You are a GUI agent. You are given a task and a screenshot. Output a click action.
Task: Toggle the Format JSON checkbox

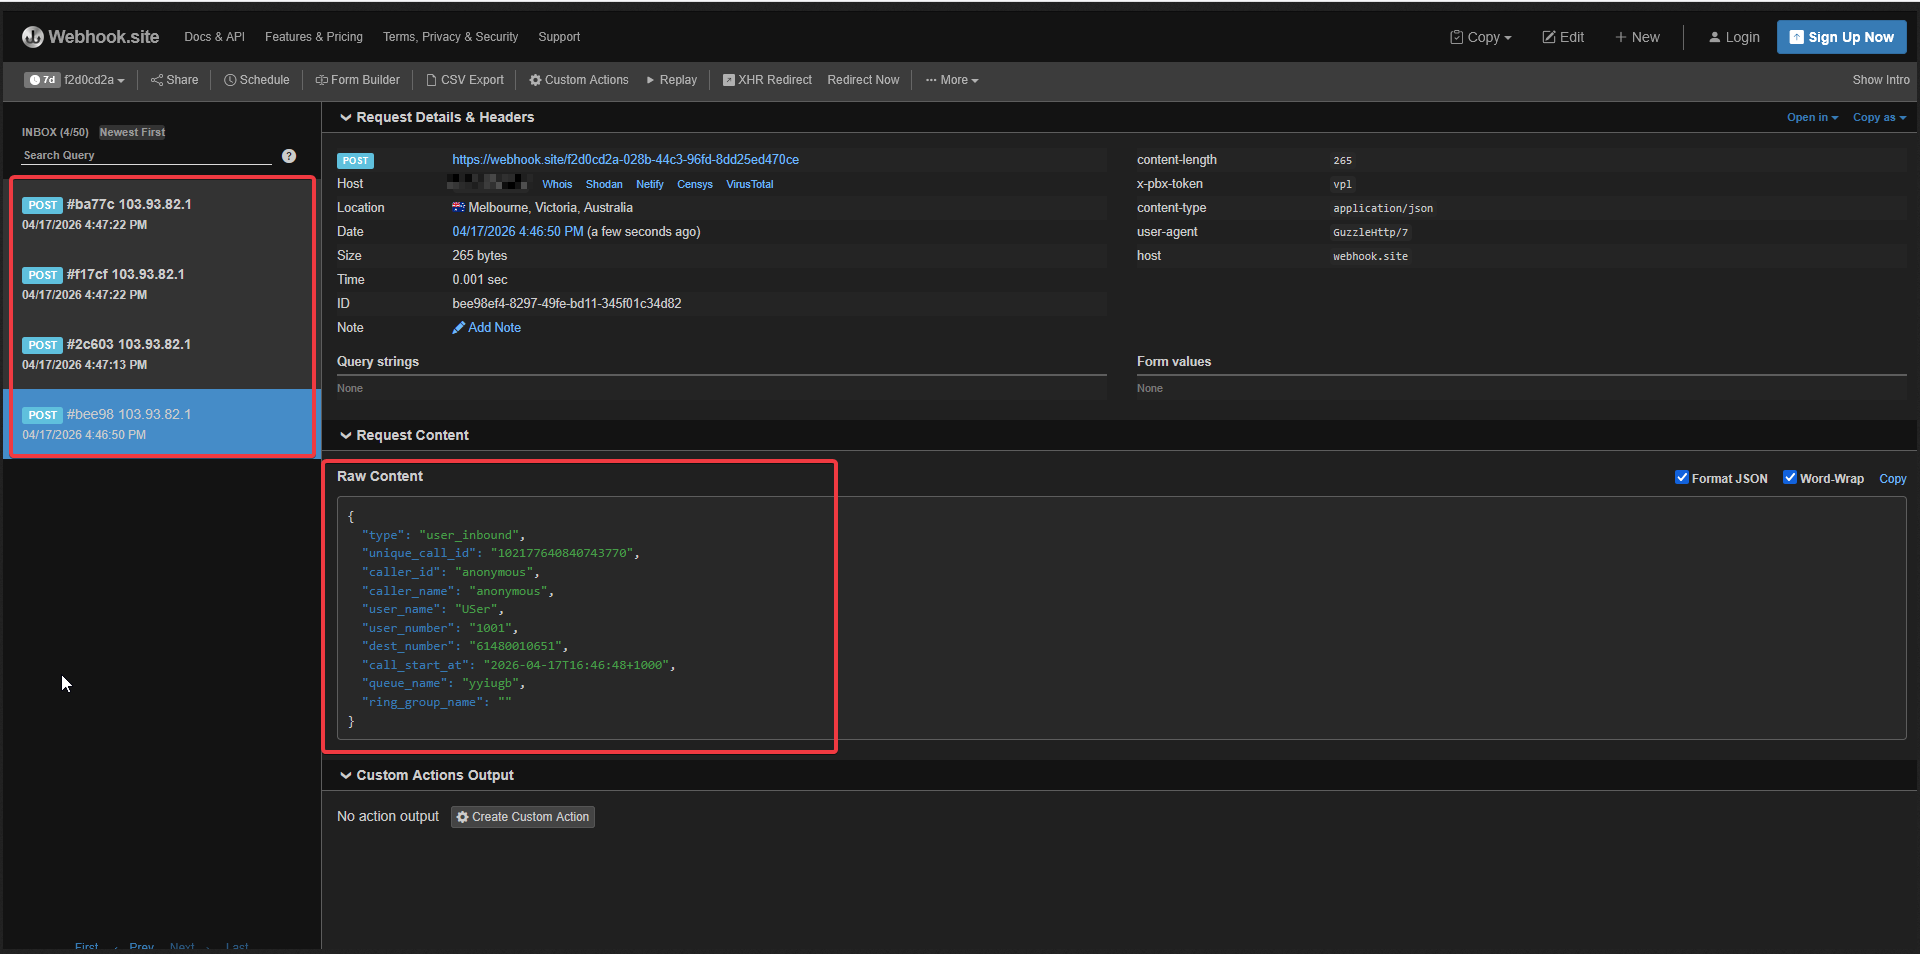pyautogui.click(x=1682, y=478)
